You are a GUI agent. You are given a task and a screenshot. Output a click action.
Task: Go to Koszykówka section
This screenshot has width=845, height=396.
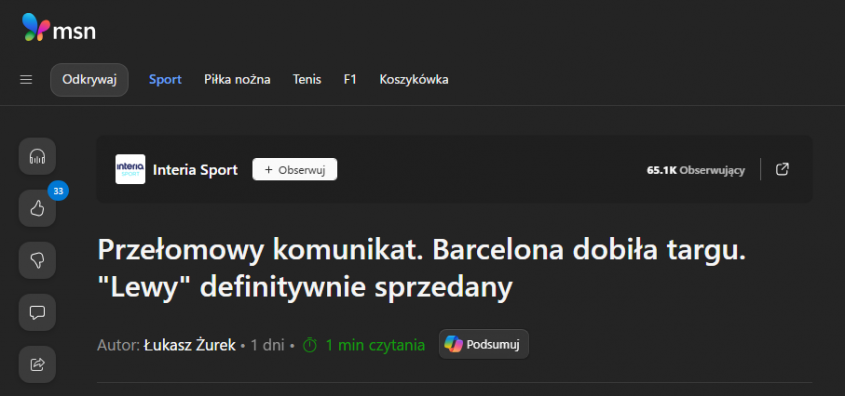[414, 80]
